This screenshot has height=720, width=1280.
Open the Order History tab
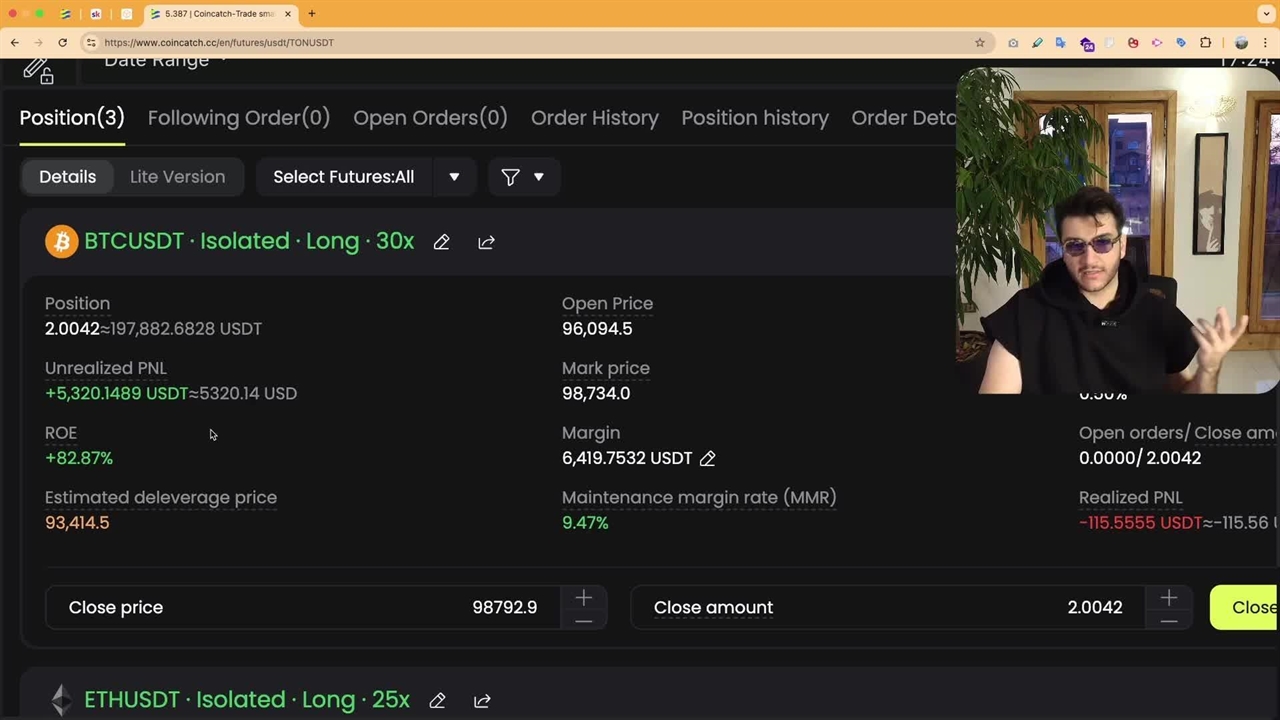(594, 118)
